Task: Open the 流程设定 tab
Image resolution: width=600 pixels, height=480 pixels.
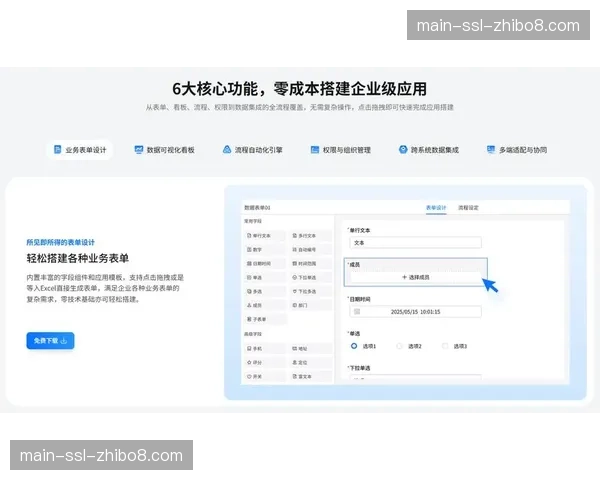Action: pyautogui.click(x=468, y=207)
